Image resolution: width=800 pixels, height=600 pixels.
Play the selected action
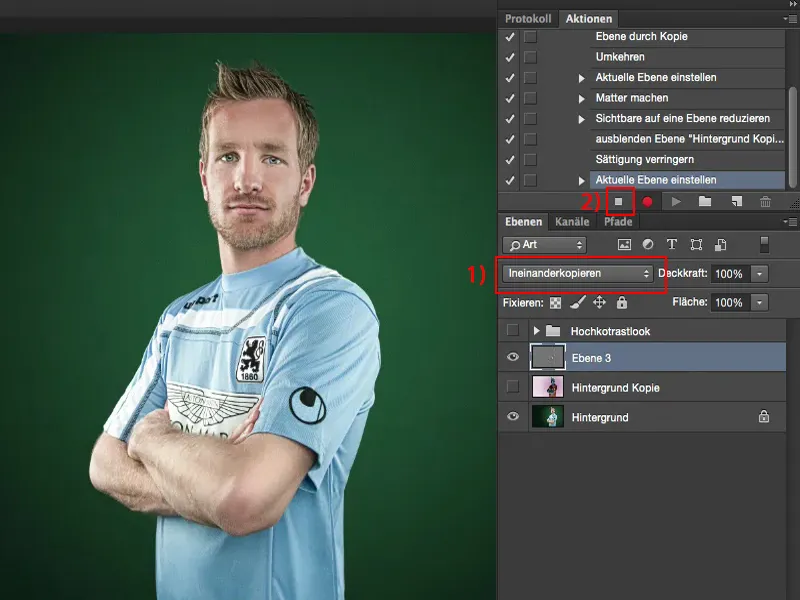point(676,202)
